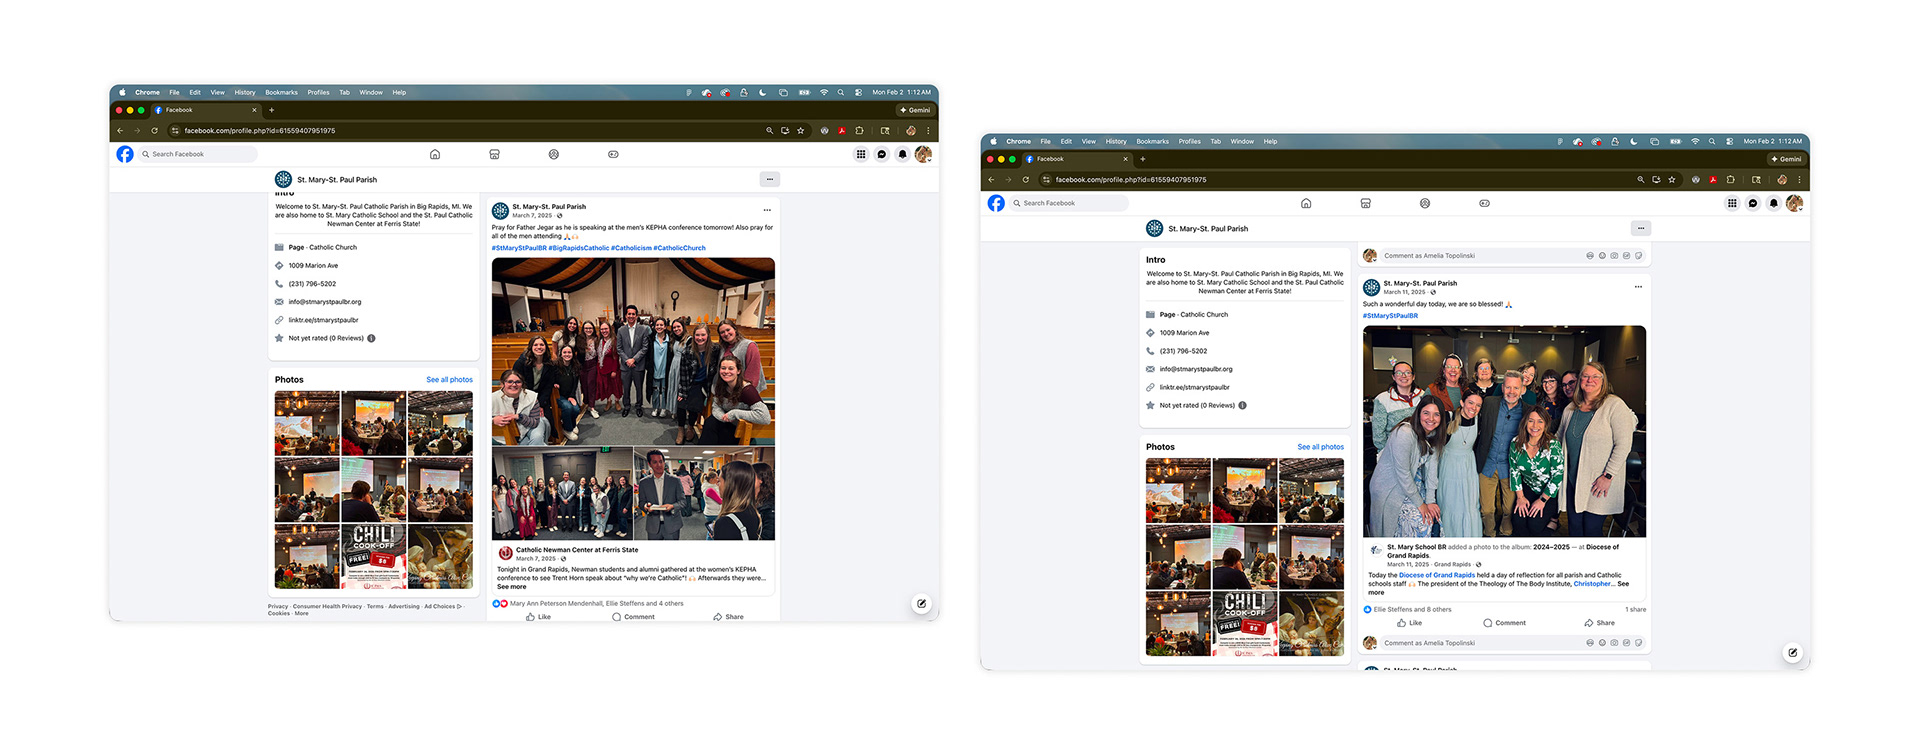This screenshot has width=1920, height=755.
Task: Open Marketplace icon in right window
Action: coord(1365,203)
